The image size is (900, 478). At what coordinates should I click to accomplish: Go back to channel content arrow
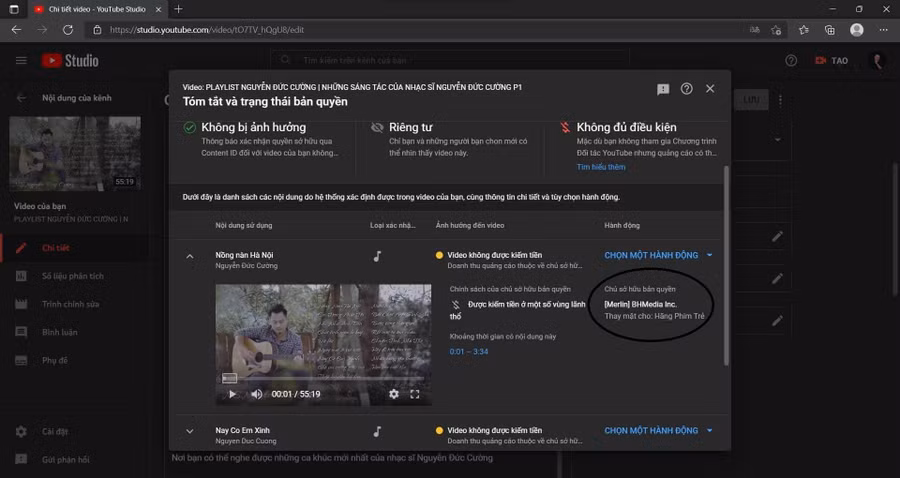coord(21,98)
